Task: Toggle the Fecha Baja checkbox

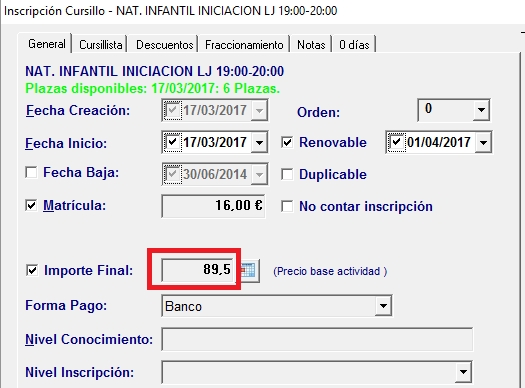Action: 31,173
